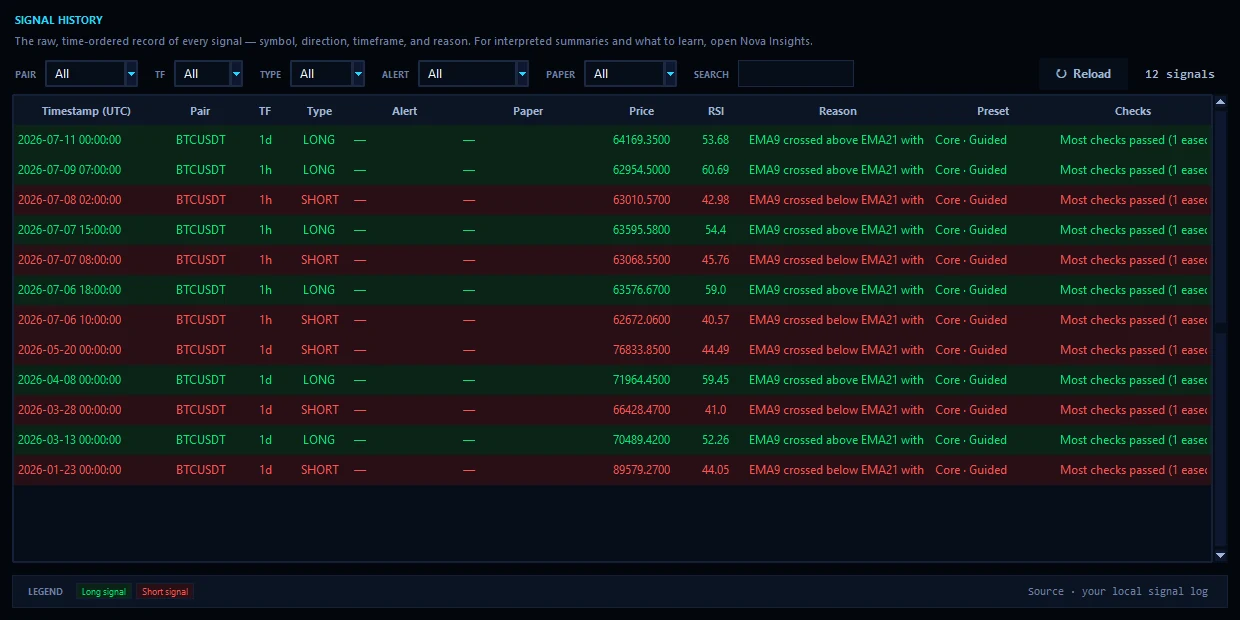Viewport: 1240px width, 620px height.
Task: Click the price 62954.5000
Action: 641,170
